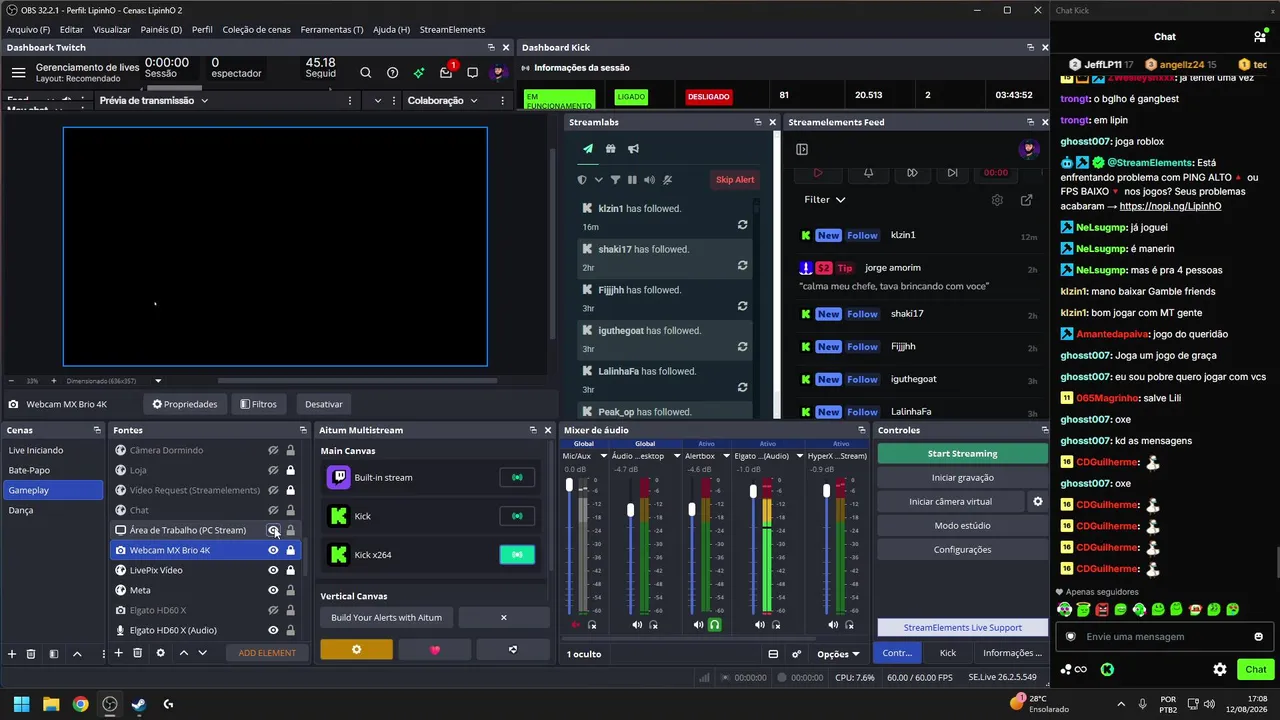The height and width of the screenshot is (720, 1280).
Task: Open Streamelements Feed settings gear
Action: click(997, 200)
